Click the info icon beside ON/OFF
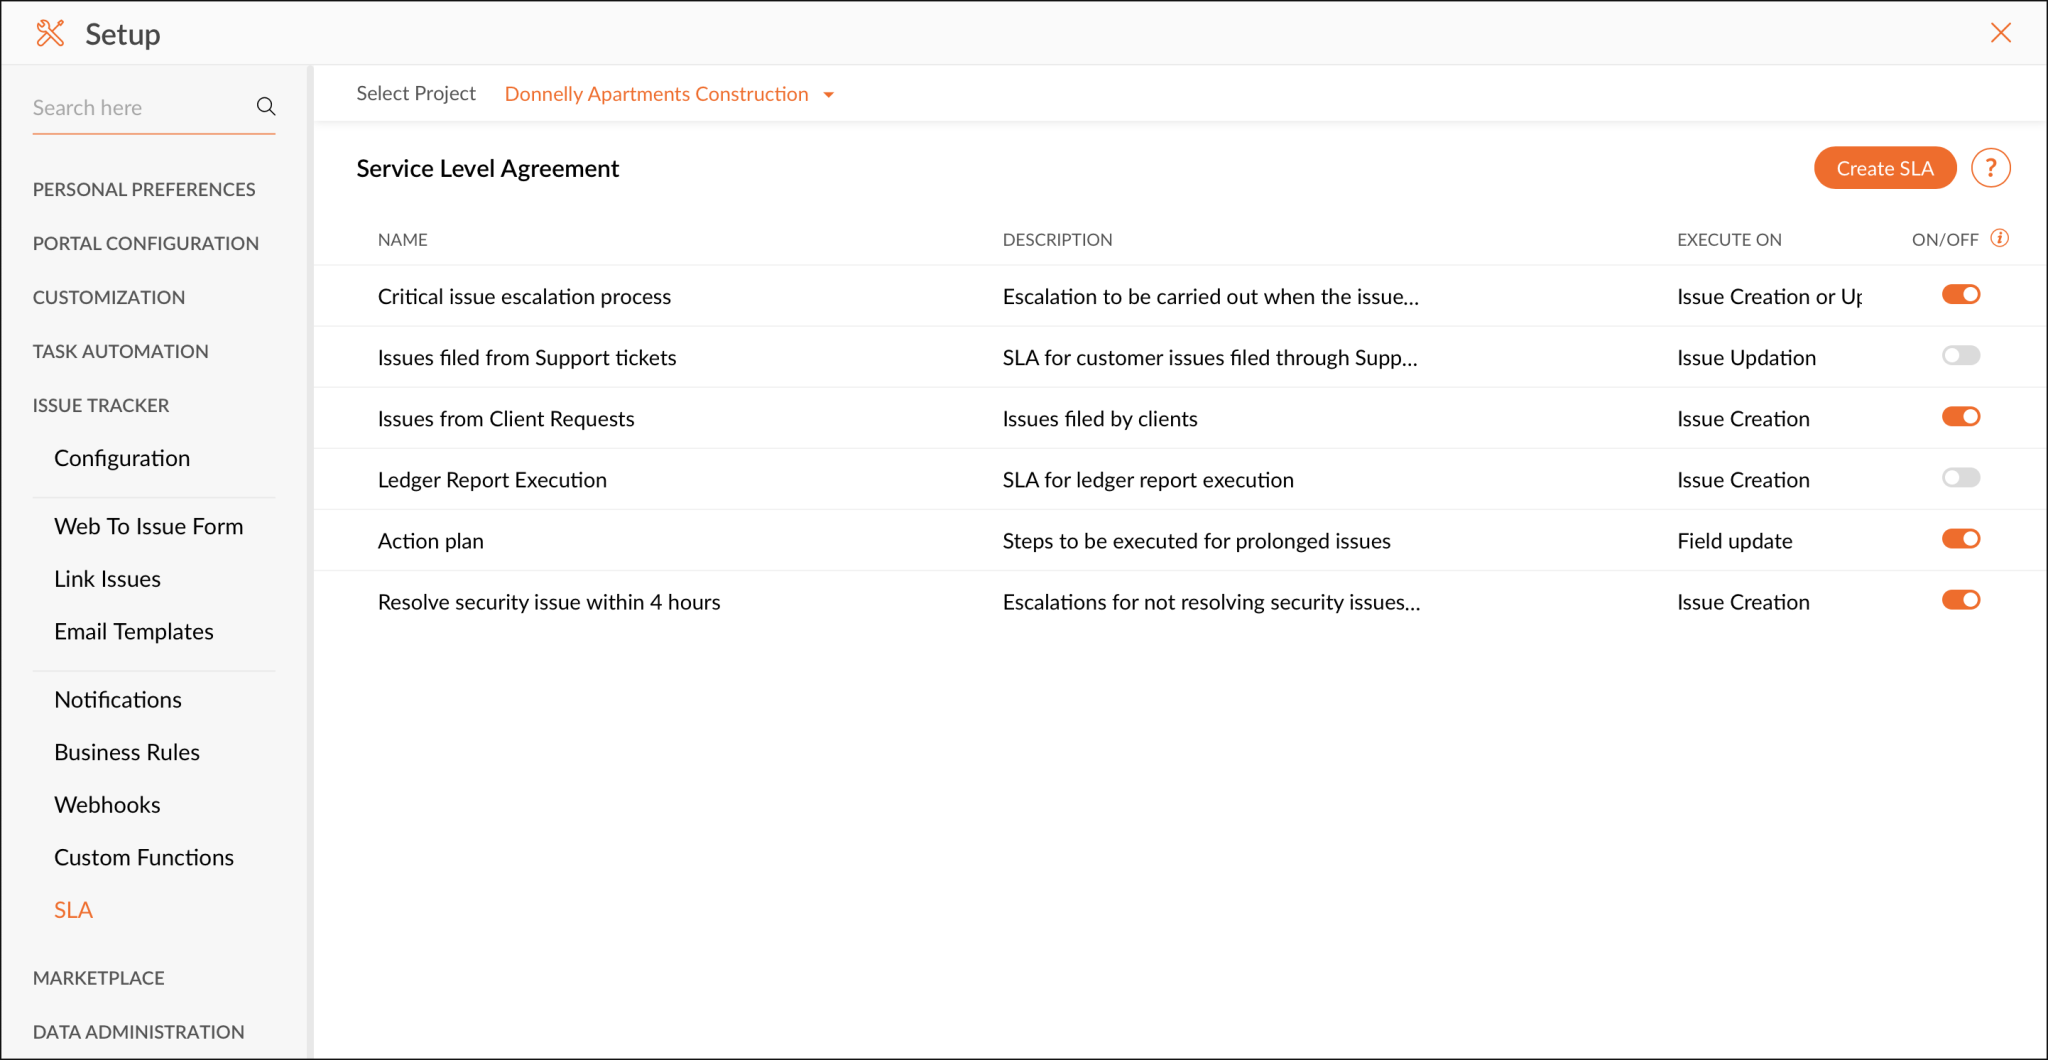 point(2000,238)
